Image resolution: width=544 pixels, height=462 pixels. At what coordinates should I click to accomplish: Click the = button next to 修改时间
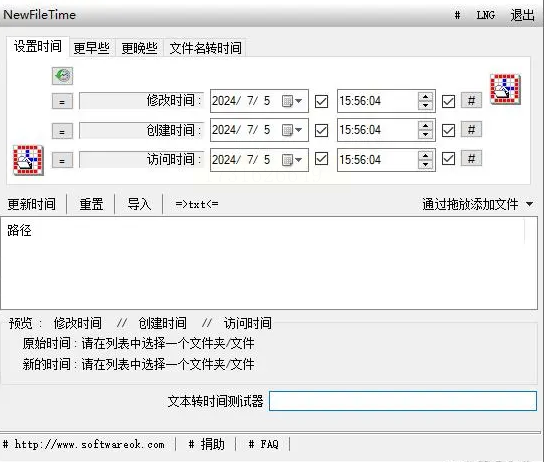(62, 102)
